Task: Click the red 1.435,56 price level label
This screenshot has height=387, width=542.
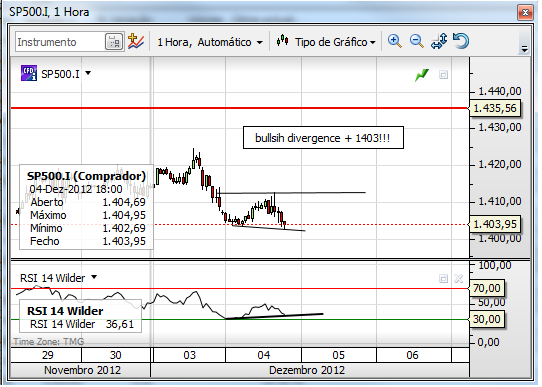Action: click(495, 108)
